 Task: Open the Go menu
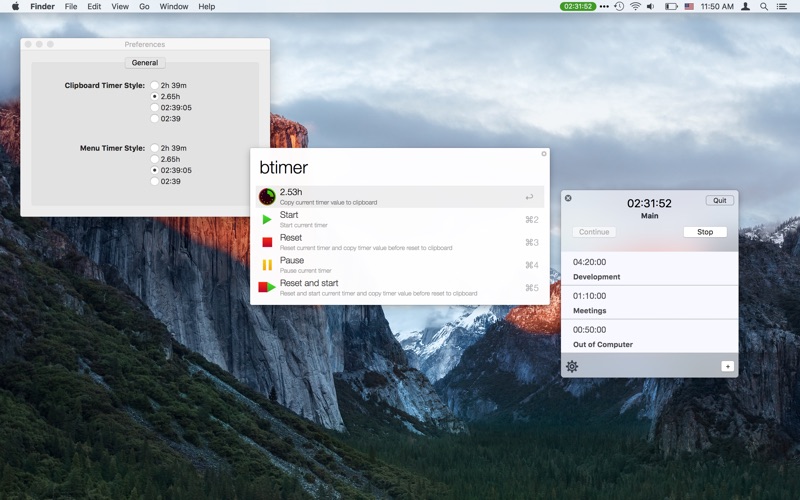pos(144,7)
